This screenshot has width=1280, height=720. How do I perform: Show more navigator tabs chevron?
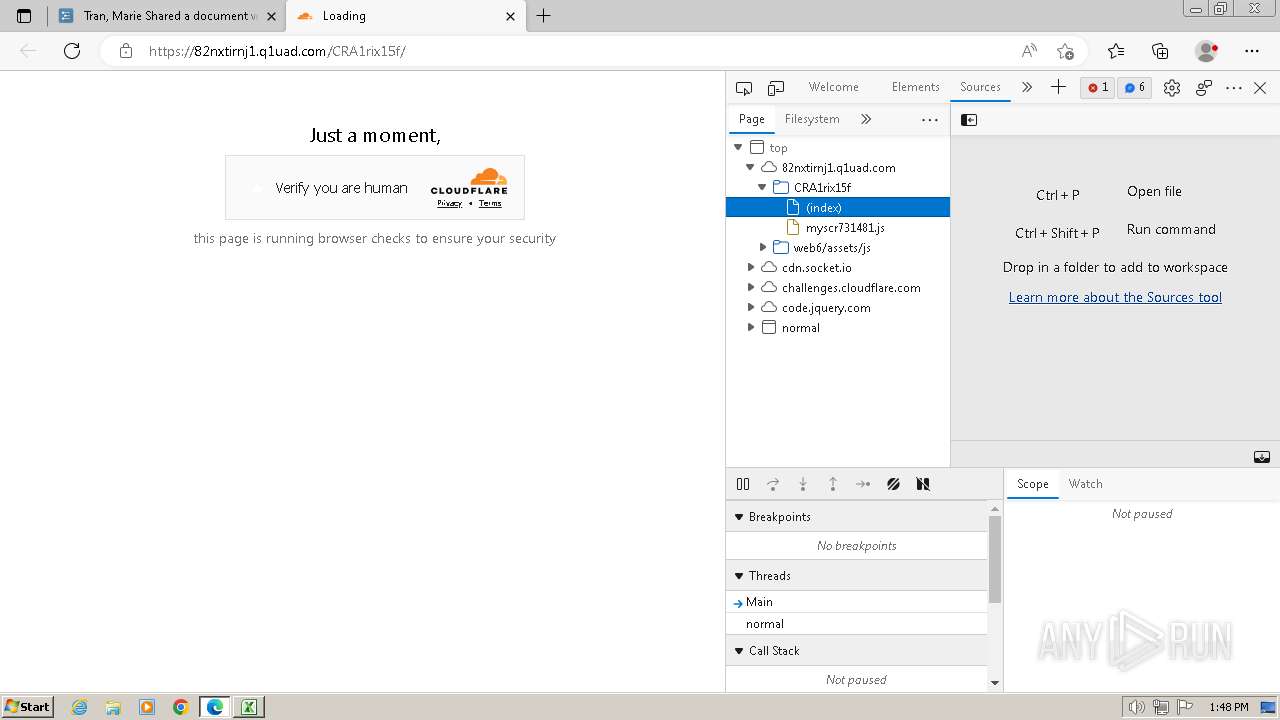[866, 119]
